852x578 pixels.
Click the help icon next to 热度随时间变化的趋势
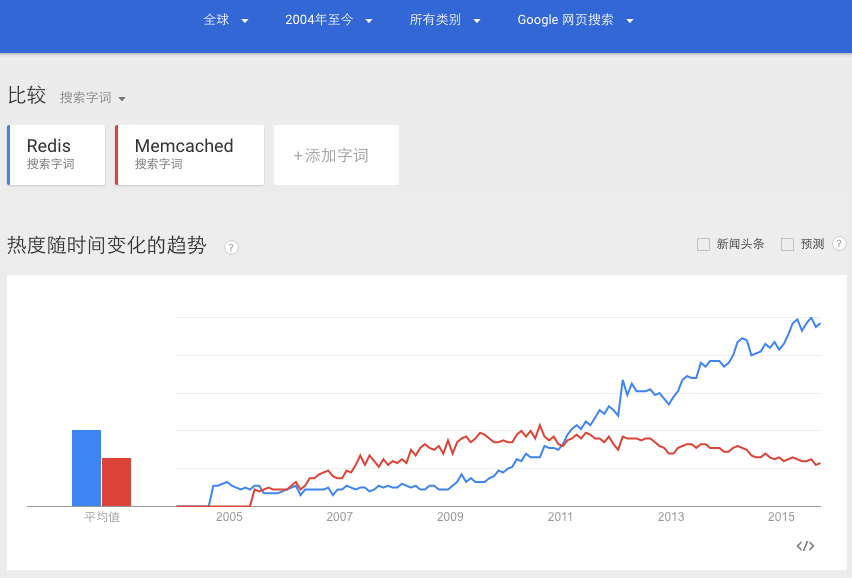tap(231, 247)
